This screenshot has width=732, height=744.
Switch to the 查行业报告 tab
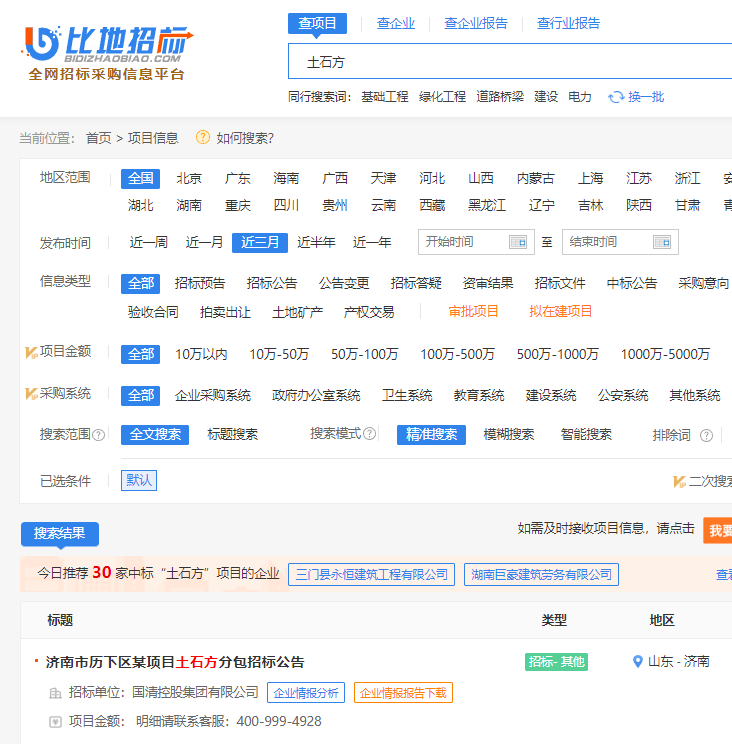568,23
